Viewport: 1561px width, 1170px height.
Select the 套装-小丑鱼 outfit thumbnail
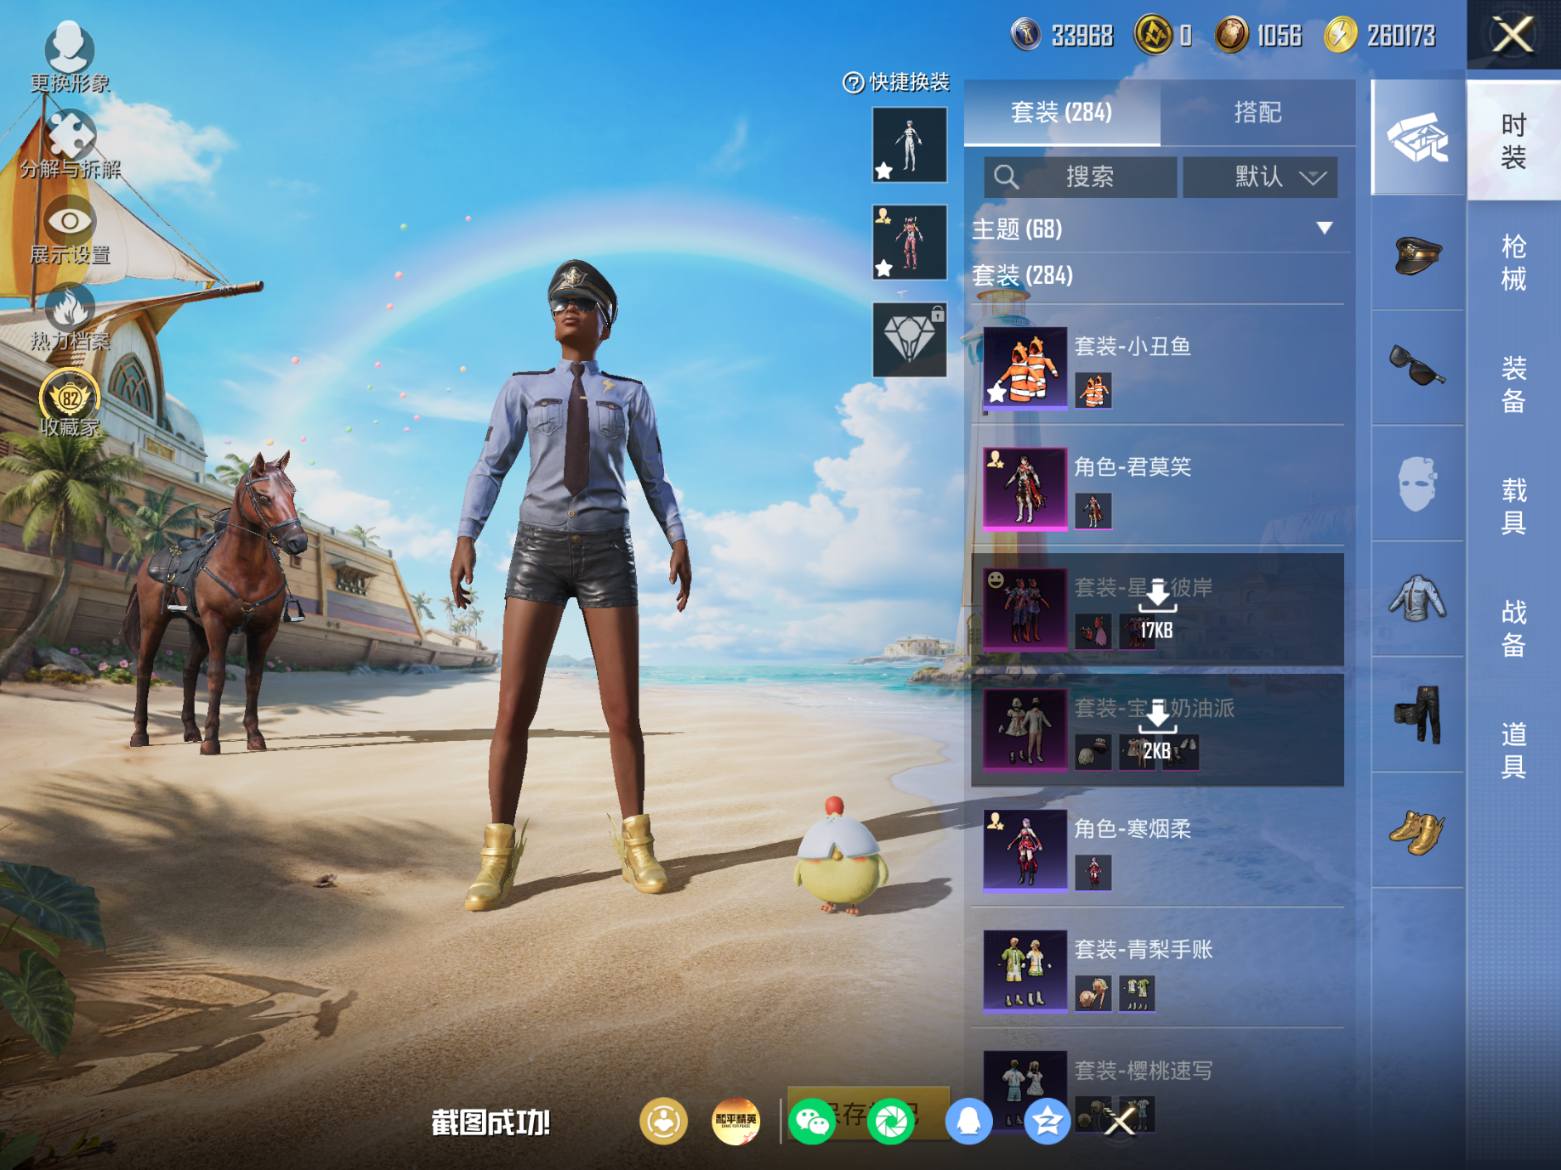1025,369
